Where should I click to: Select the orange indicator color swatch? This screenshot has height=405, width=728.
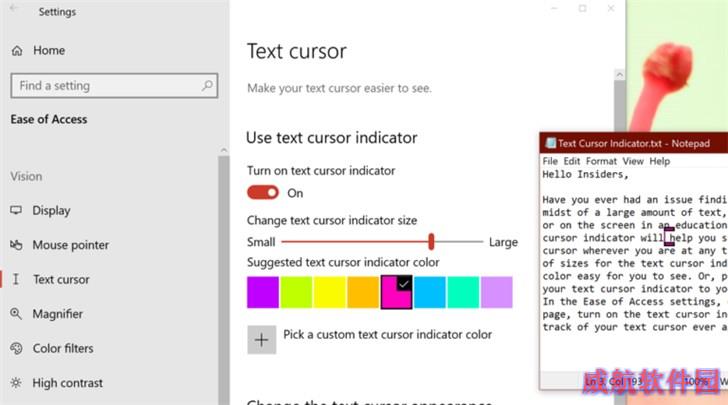tap(362, 292)
